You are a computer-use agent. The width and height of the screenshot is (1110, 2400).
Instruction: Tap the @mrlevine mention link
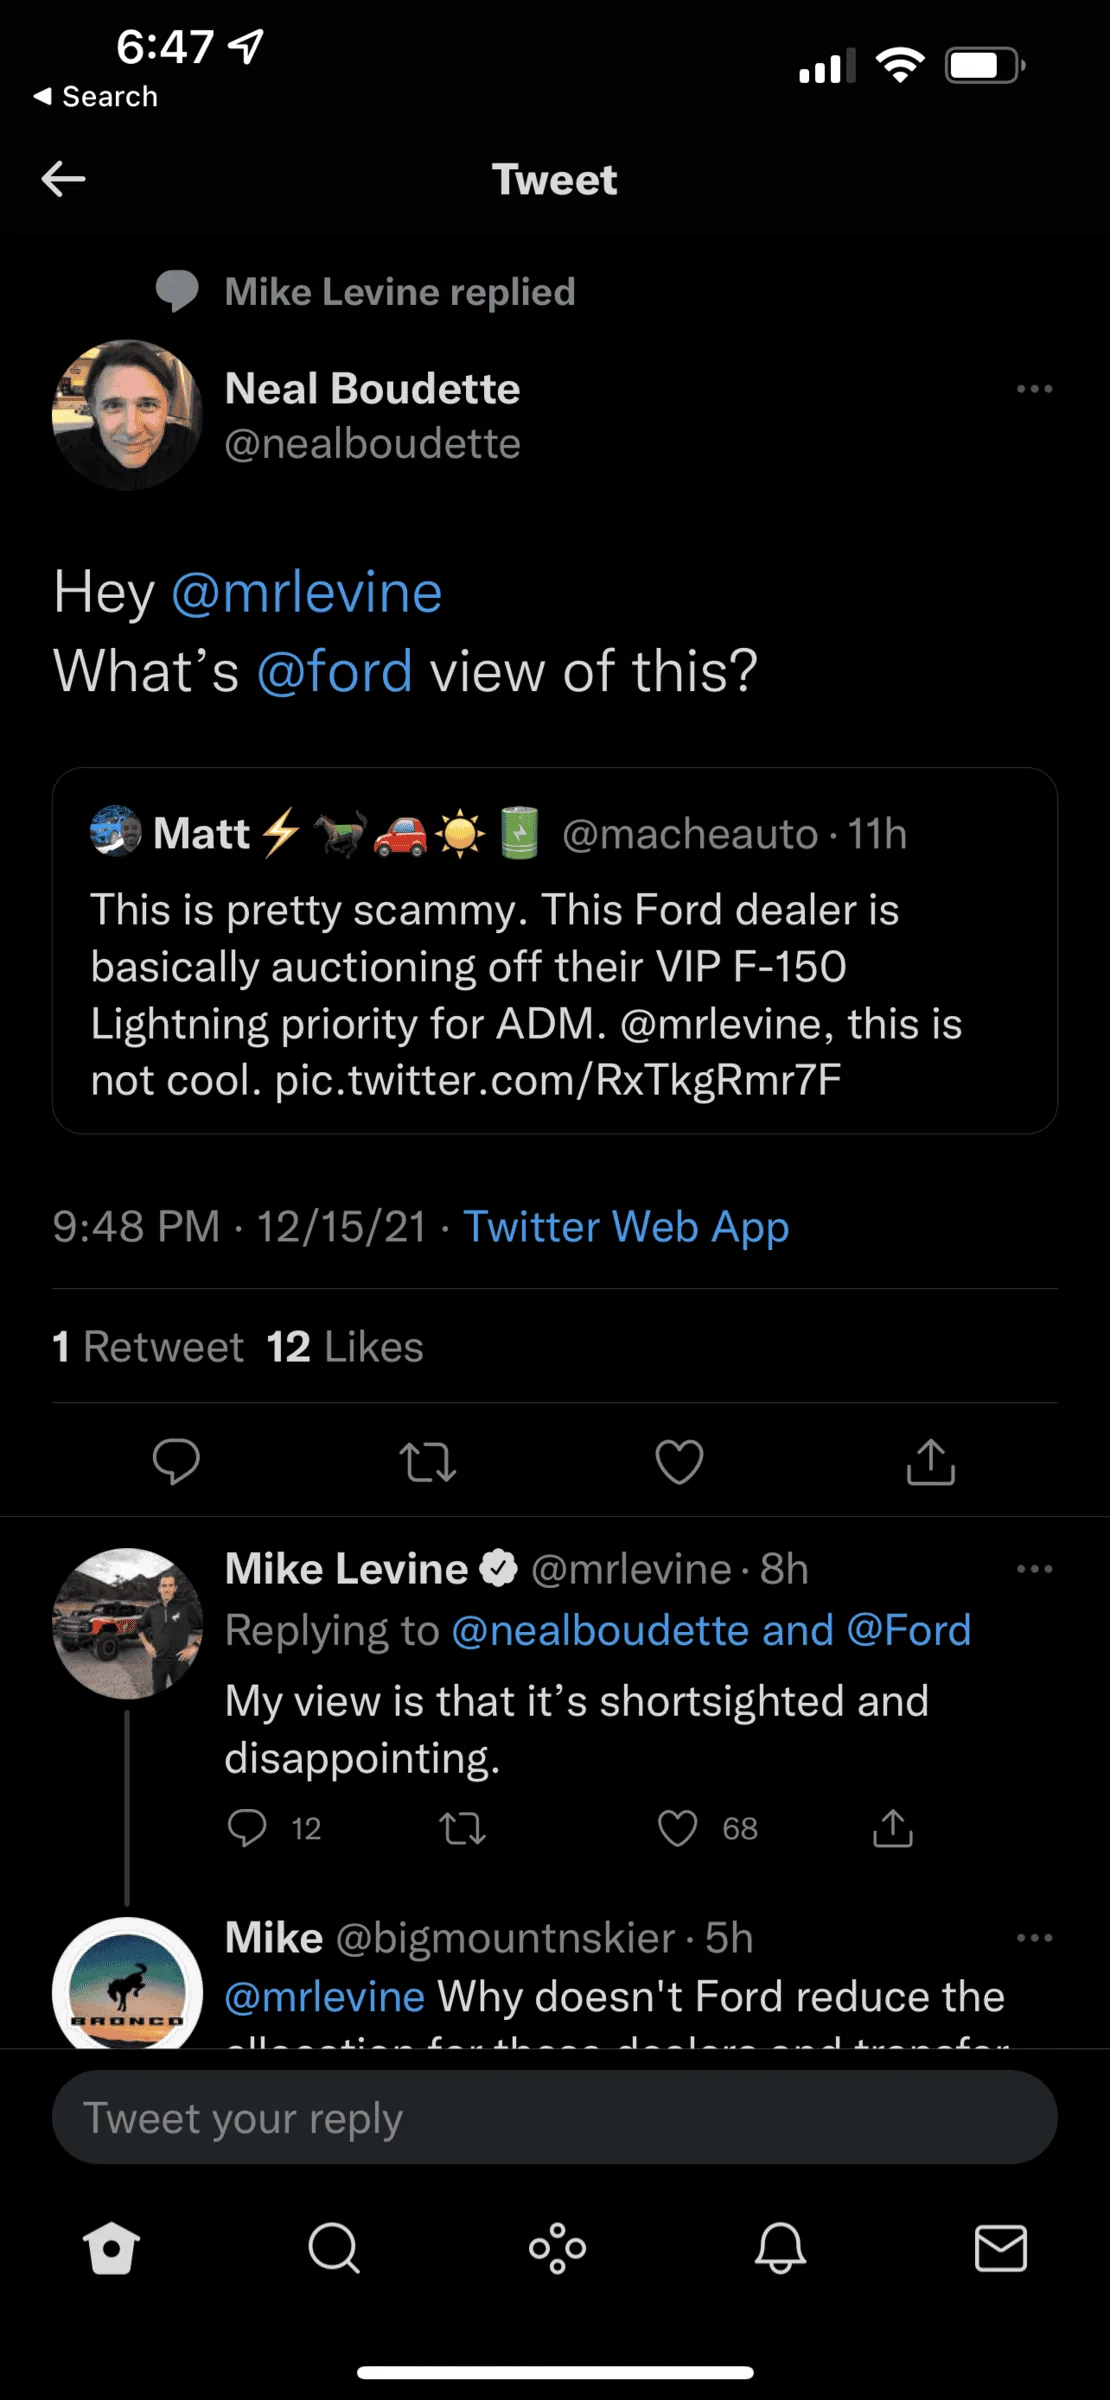click(307, 592)
